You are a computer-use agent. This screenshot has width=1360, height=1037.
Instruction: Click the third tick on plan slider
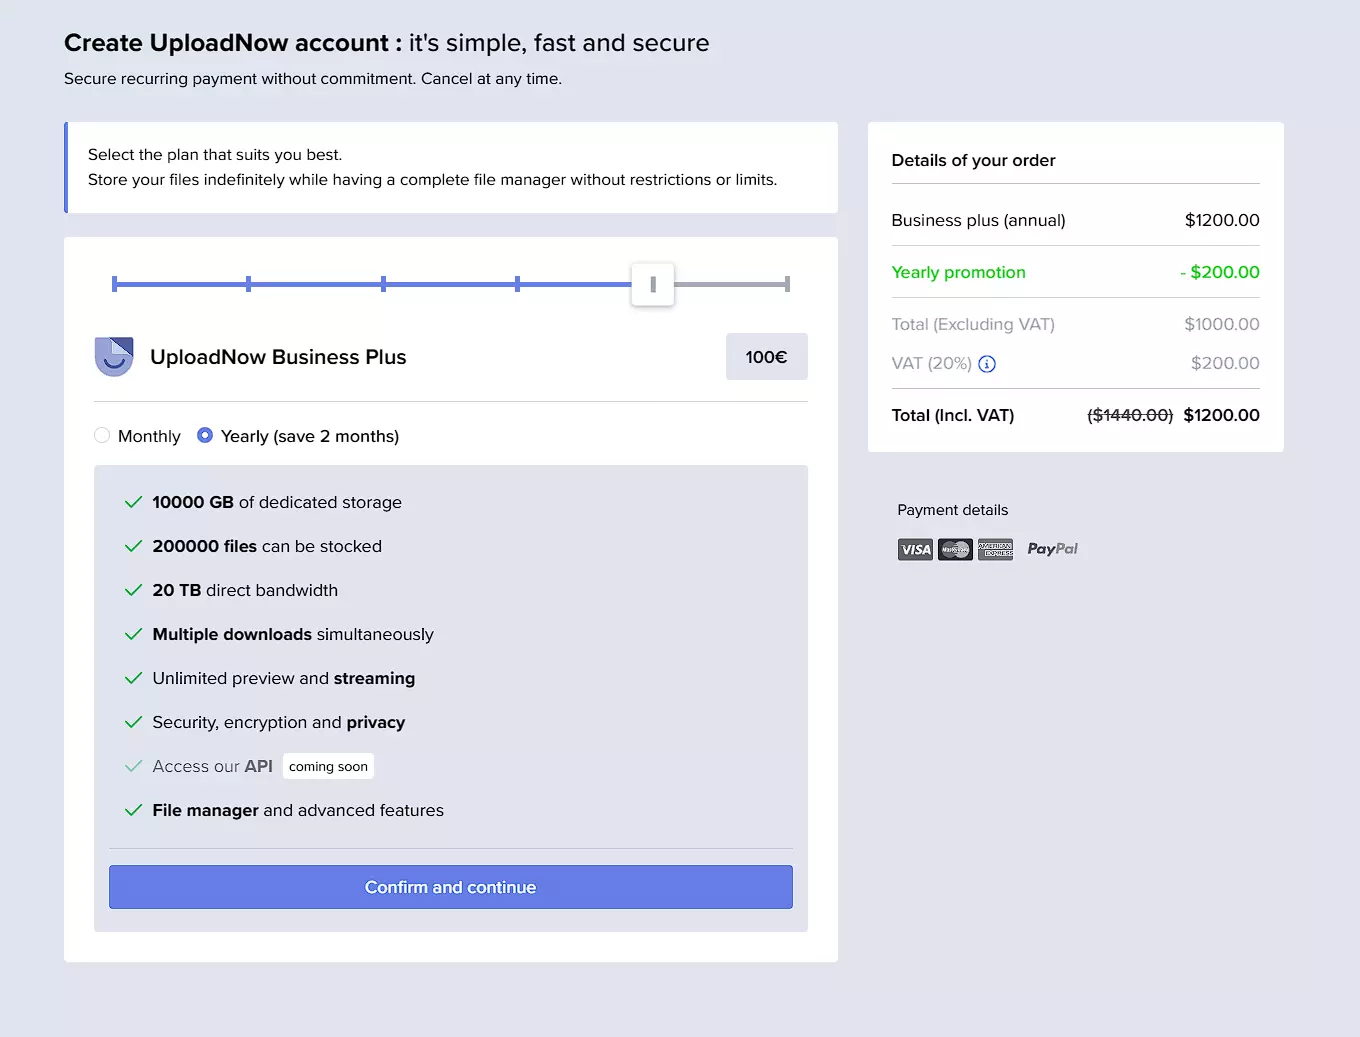click(x=383, y=284)
